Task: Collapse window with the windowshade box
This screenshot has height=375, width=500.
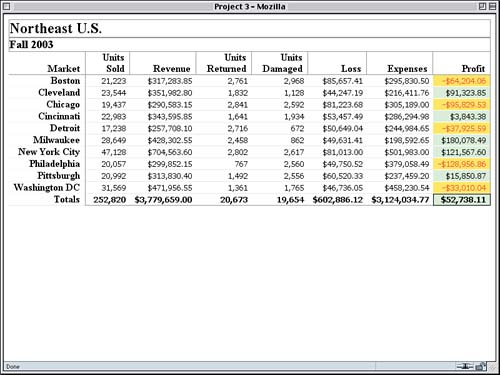Action: pos(492,6)
